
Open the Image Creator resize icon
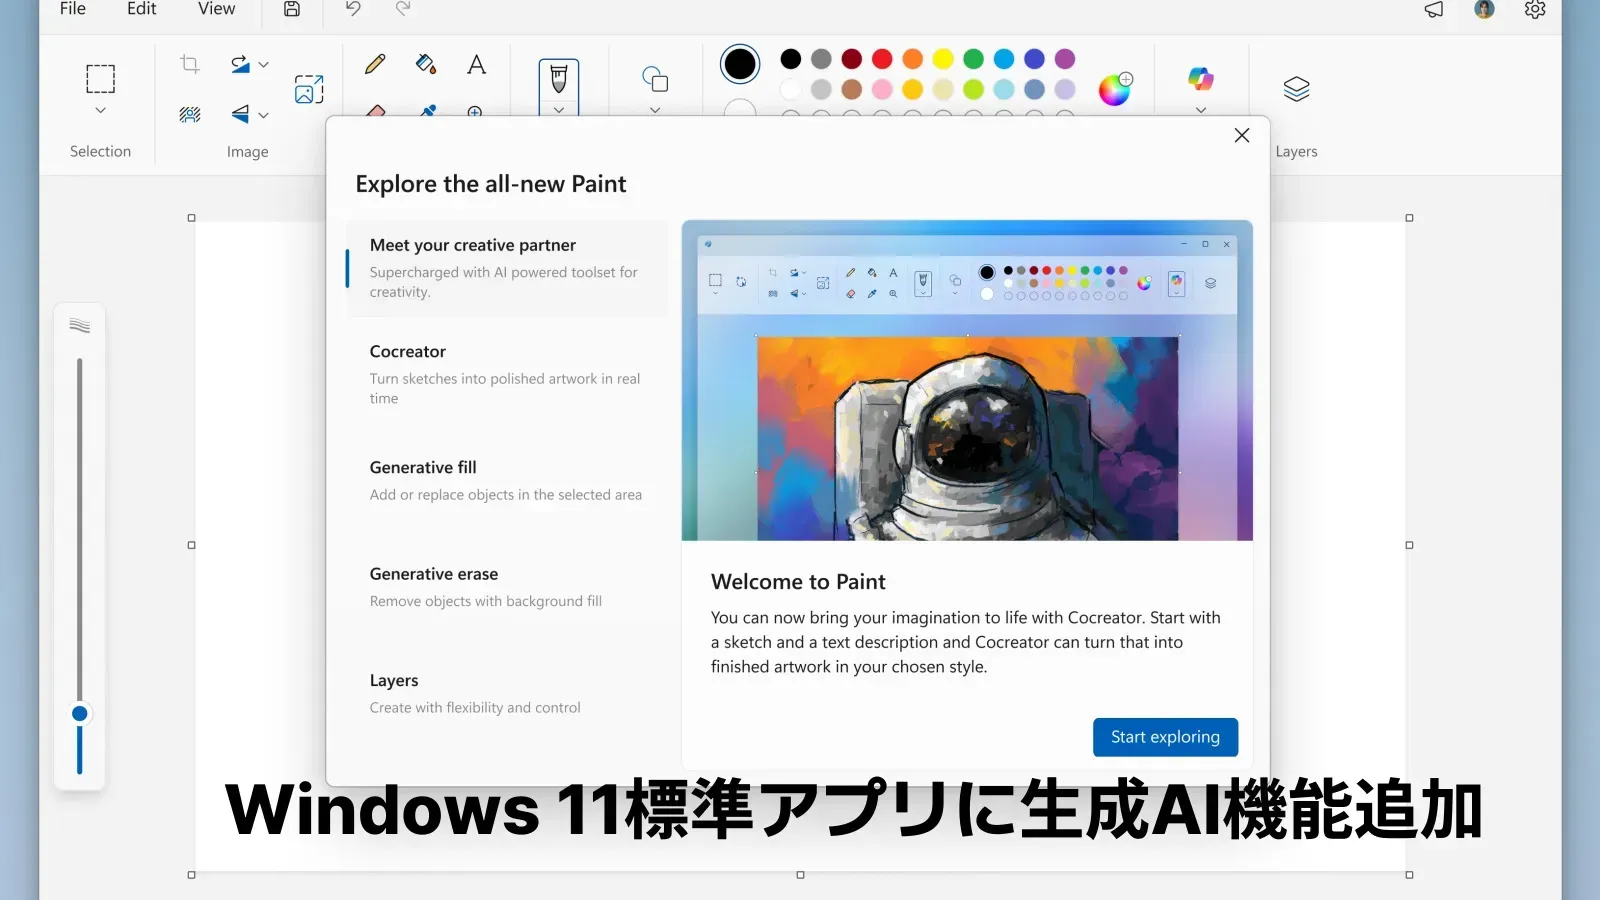click(309, 89)
